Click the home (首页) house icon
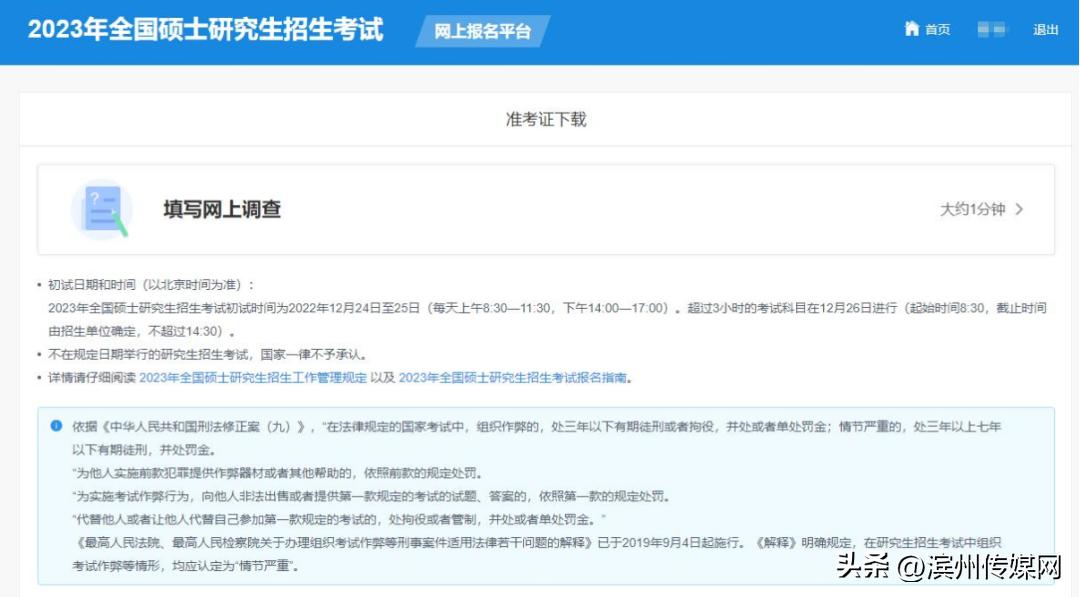Image resolution: width=1080 pixels, height=597 pixels. 913,29
